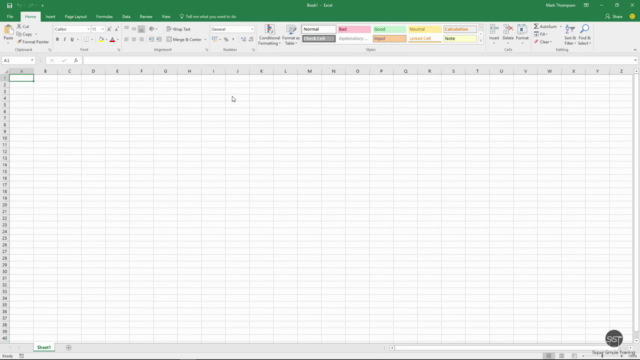Open Conditional Formatting menu
Viewport: 640px width, 360px height.
(269, 35)
